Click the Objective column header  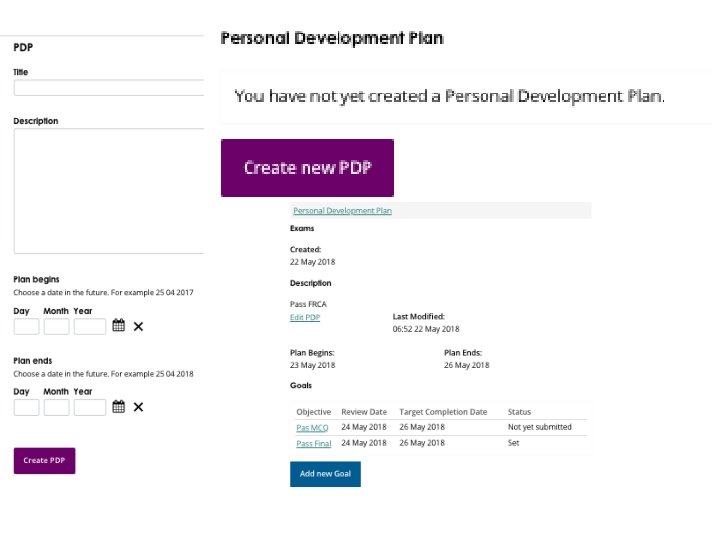click(314, 412)
